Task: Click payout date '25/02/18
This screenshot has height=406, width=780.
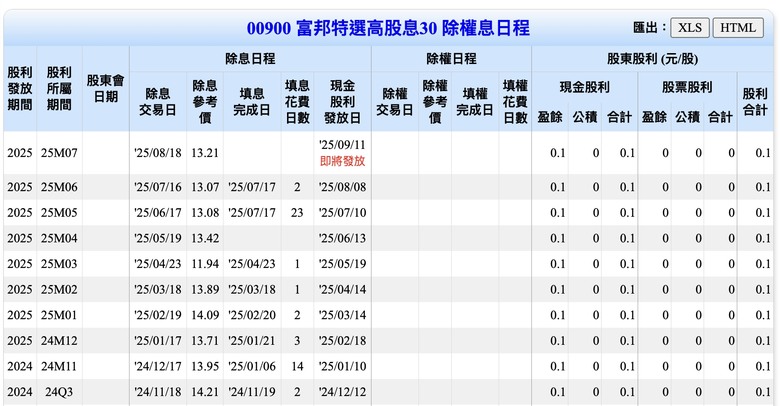Action: 342,341
